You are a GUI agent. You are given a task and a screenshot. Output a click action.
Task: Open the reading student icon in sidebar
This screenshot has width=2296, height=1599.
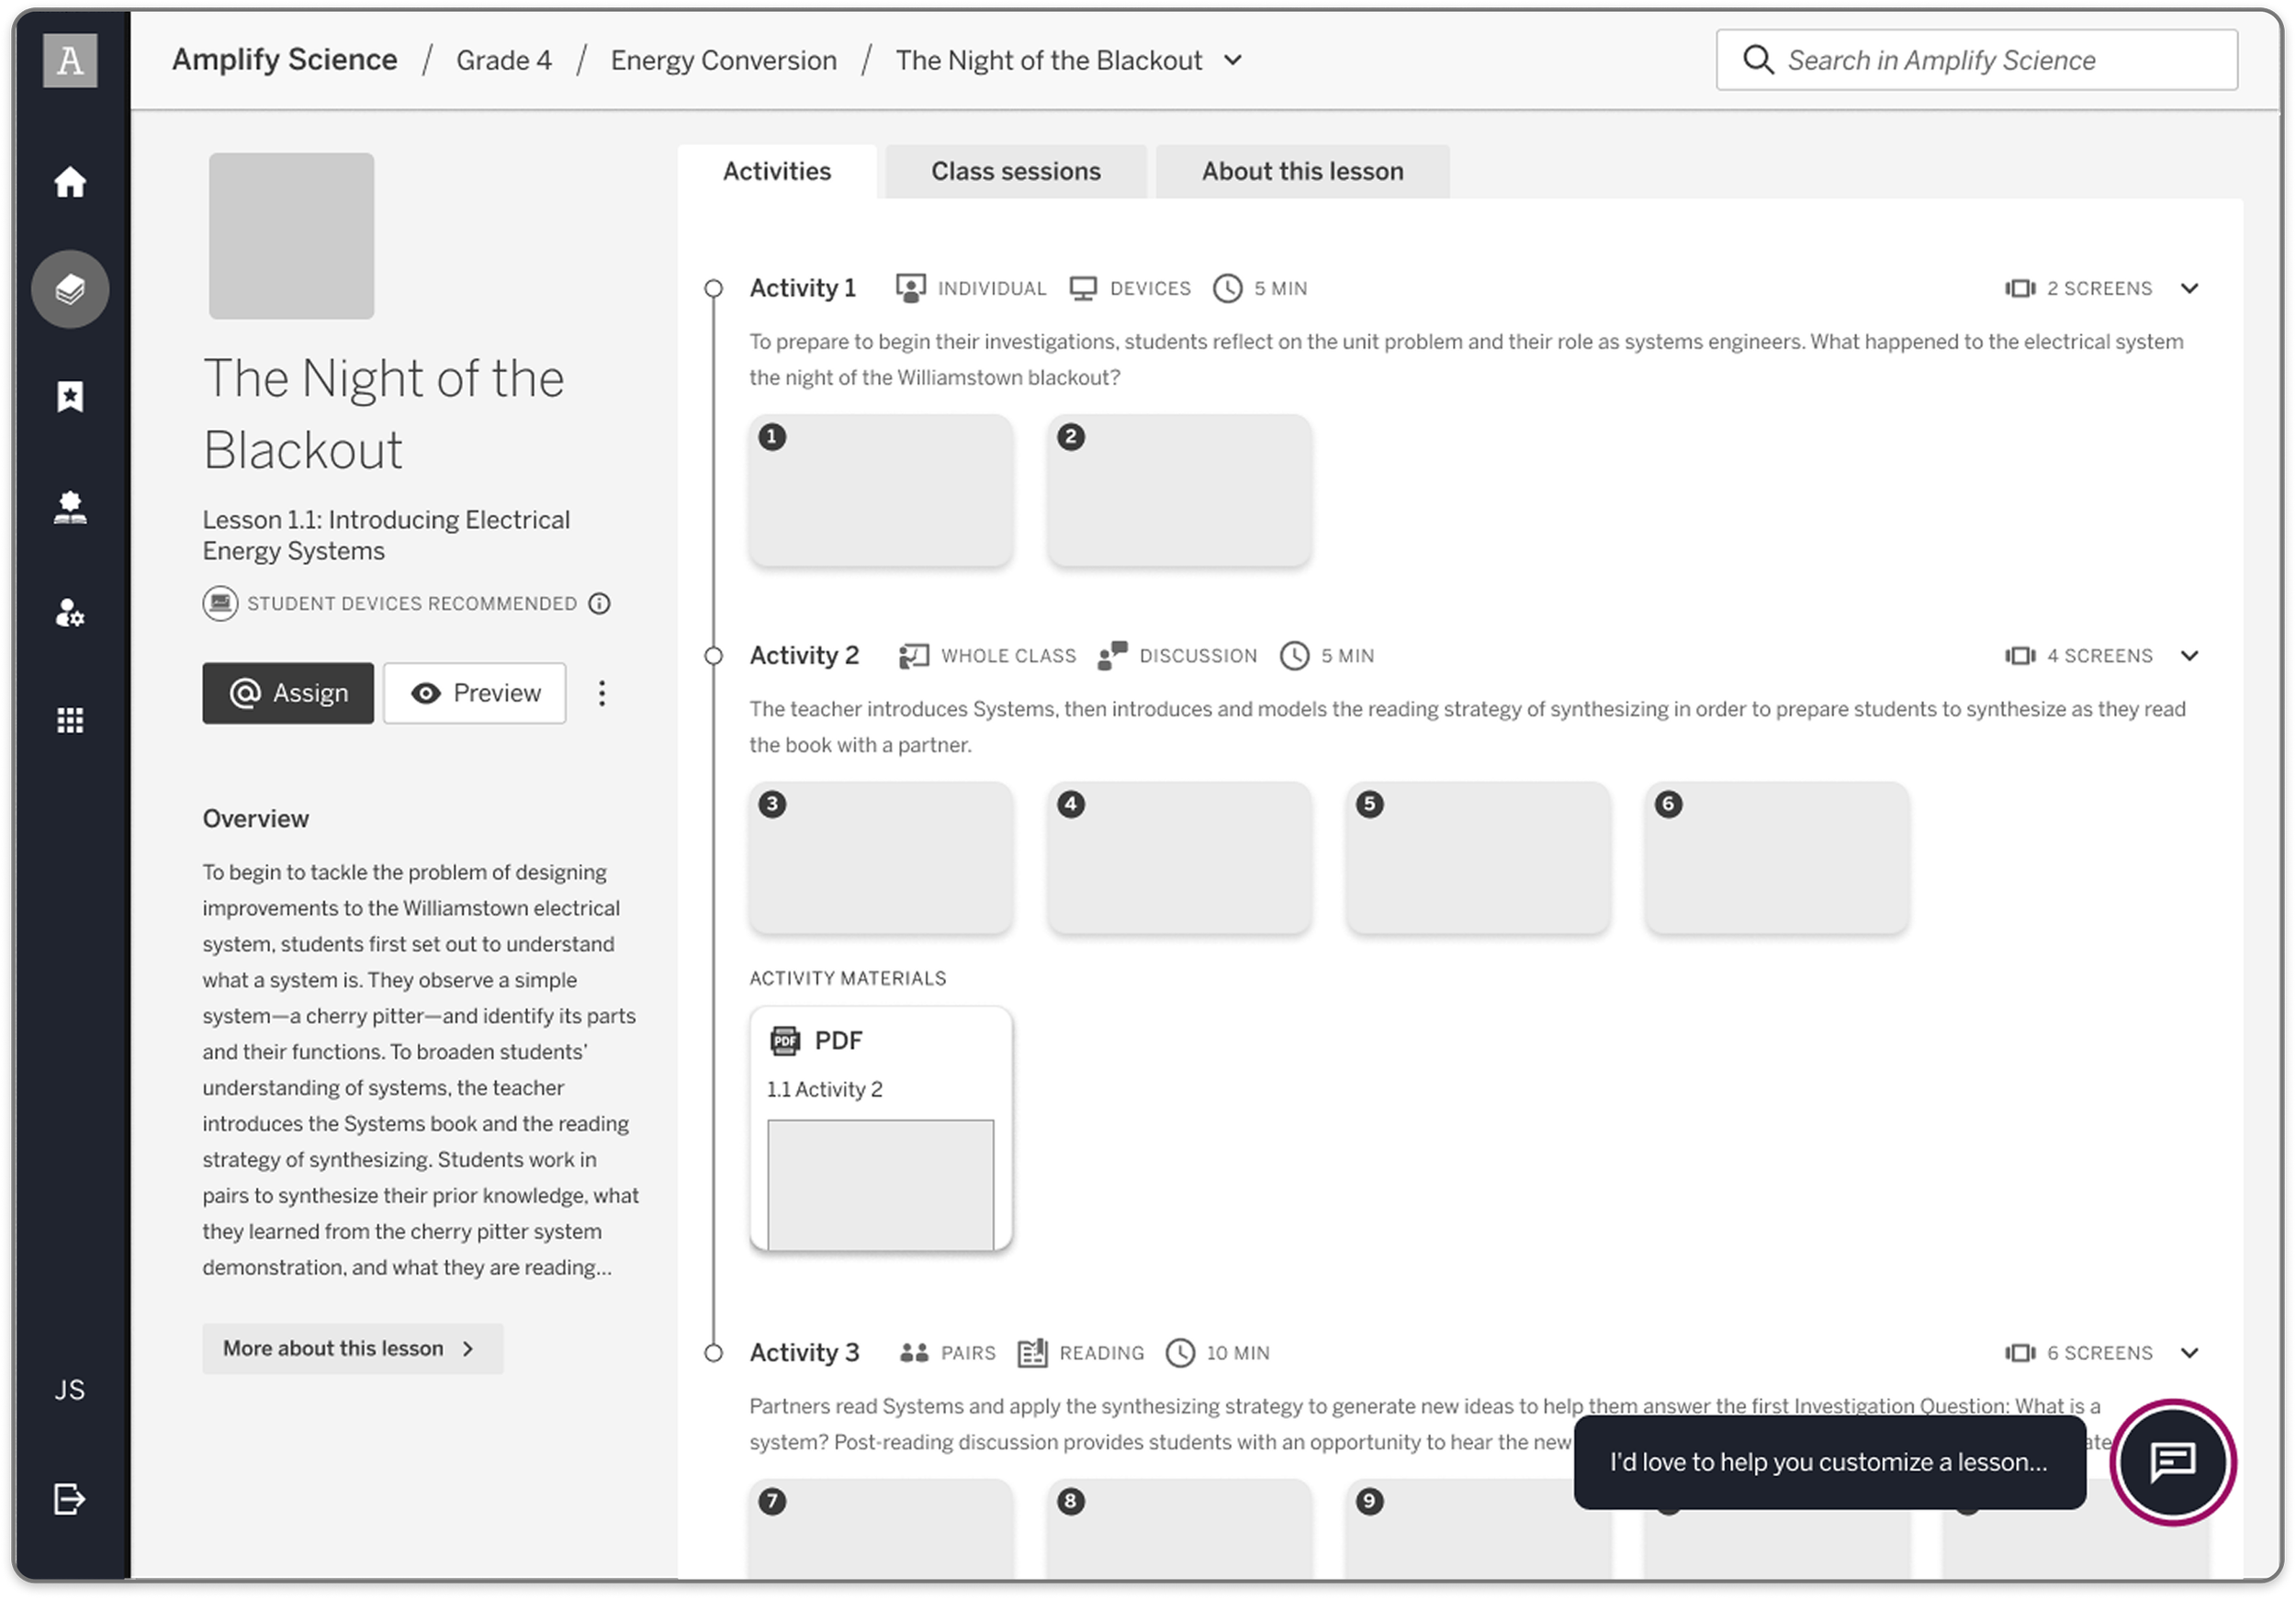click(70, 507)
